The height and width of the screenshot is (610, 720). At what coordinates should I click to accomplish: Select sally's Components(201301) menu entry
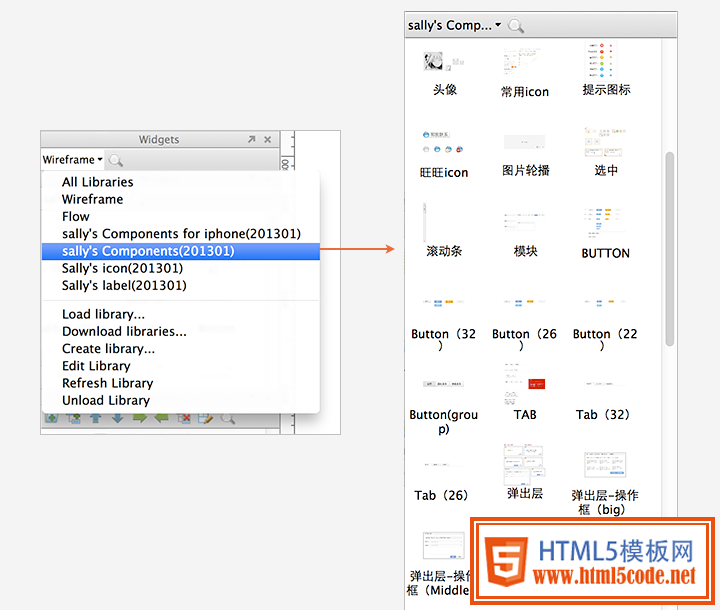point(147,251)
